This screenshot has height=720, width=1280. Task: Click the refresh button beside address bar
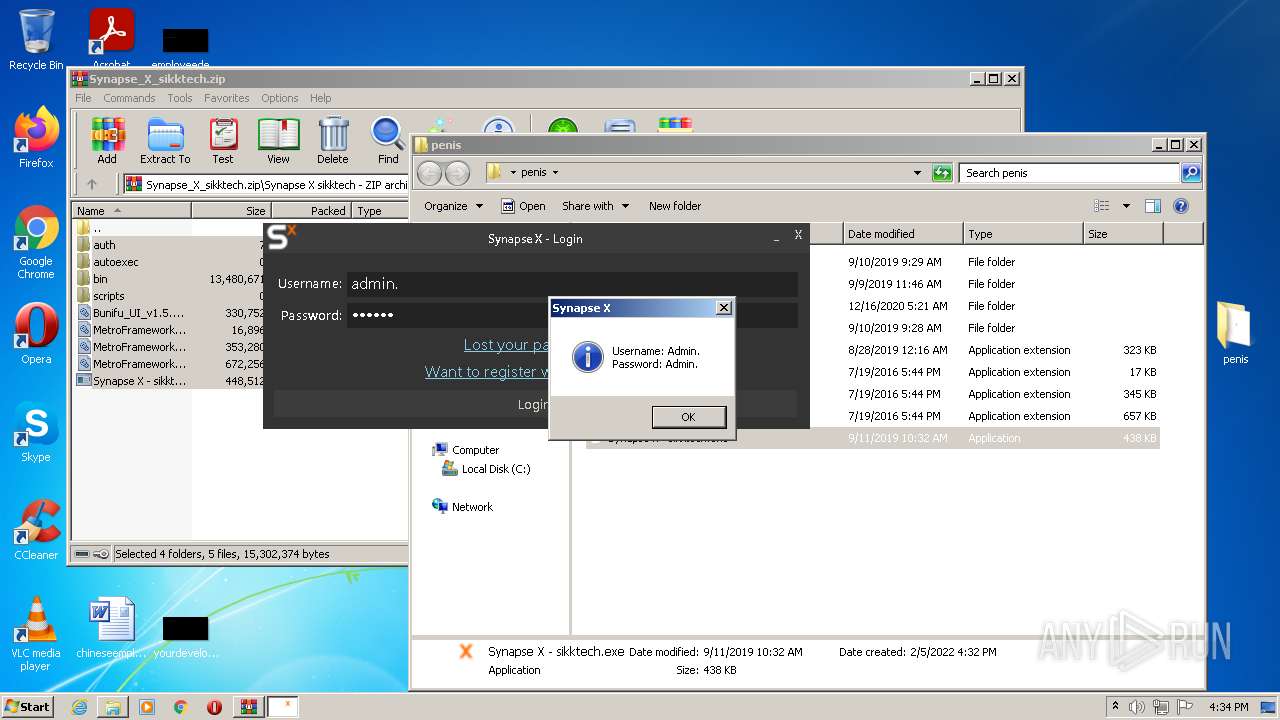[942, 173]
